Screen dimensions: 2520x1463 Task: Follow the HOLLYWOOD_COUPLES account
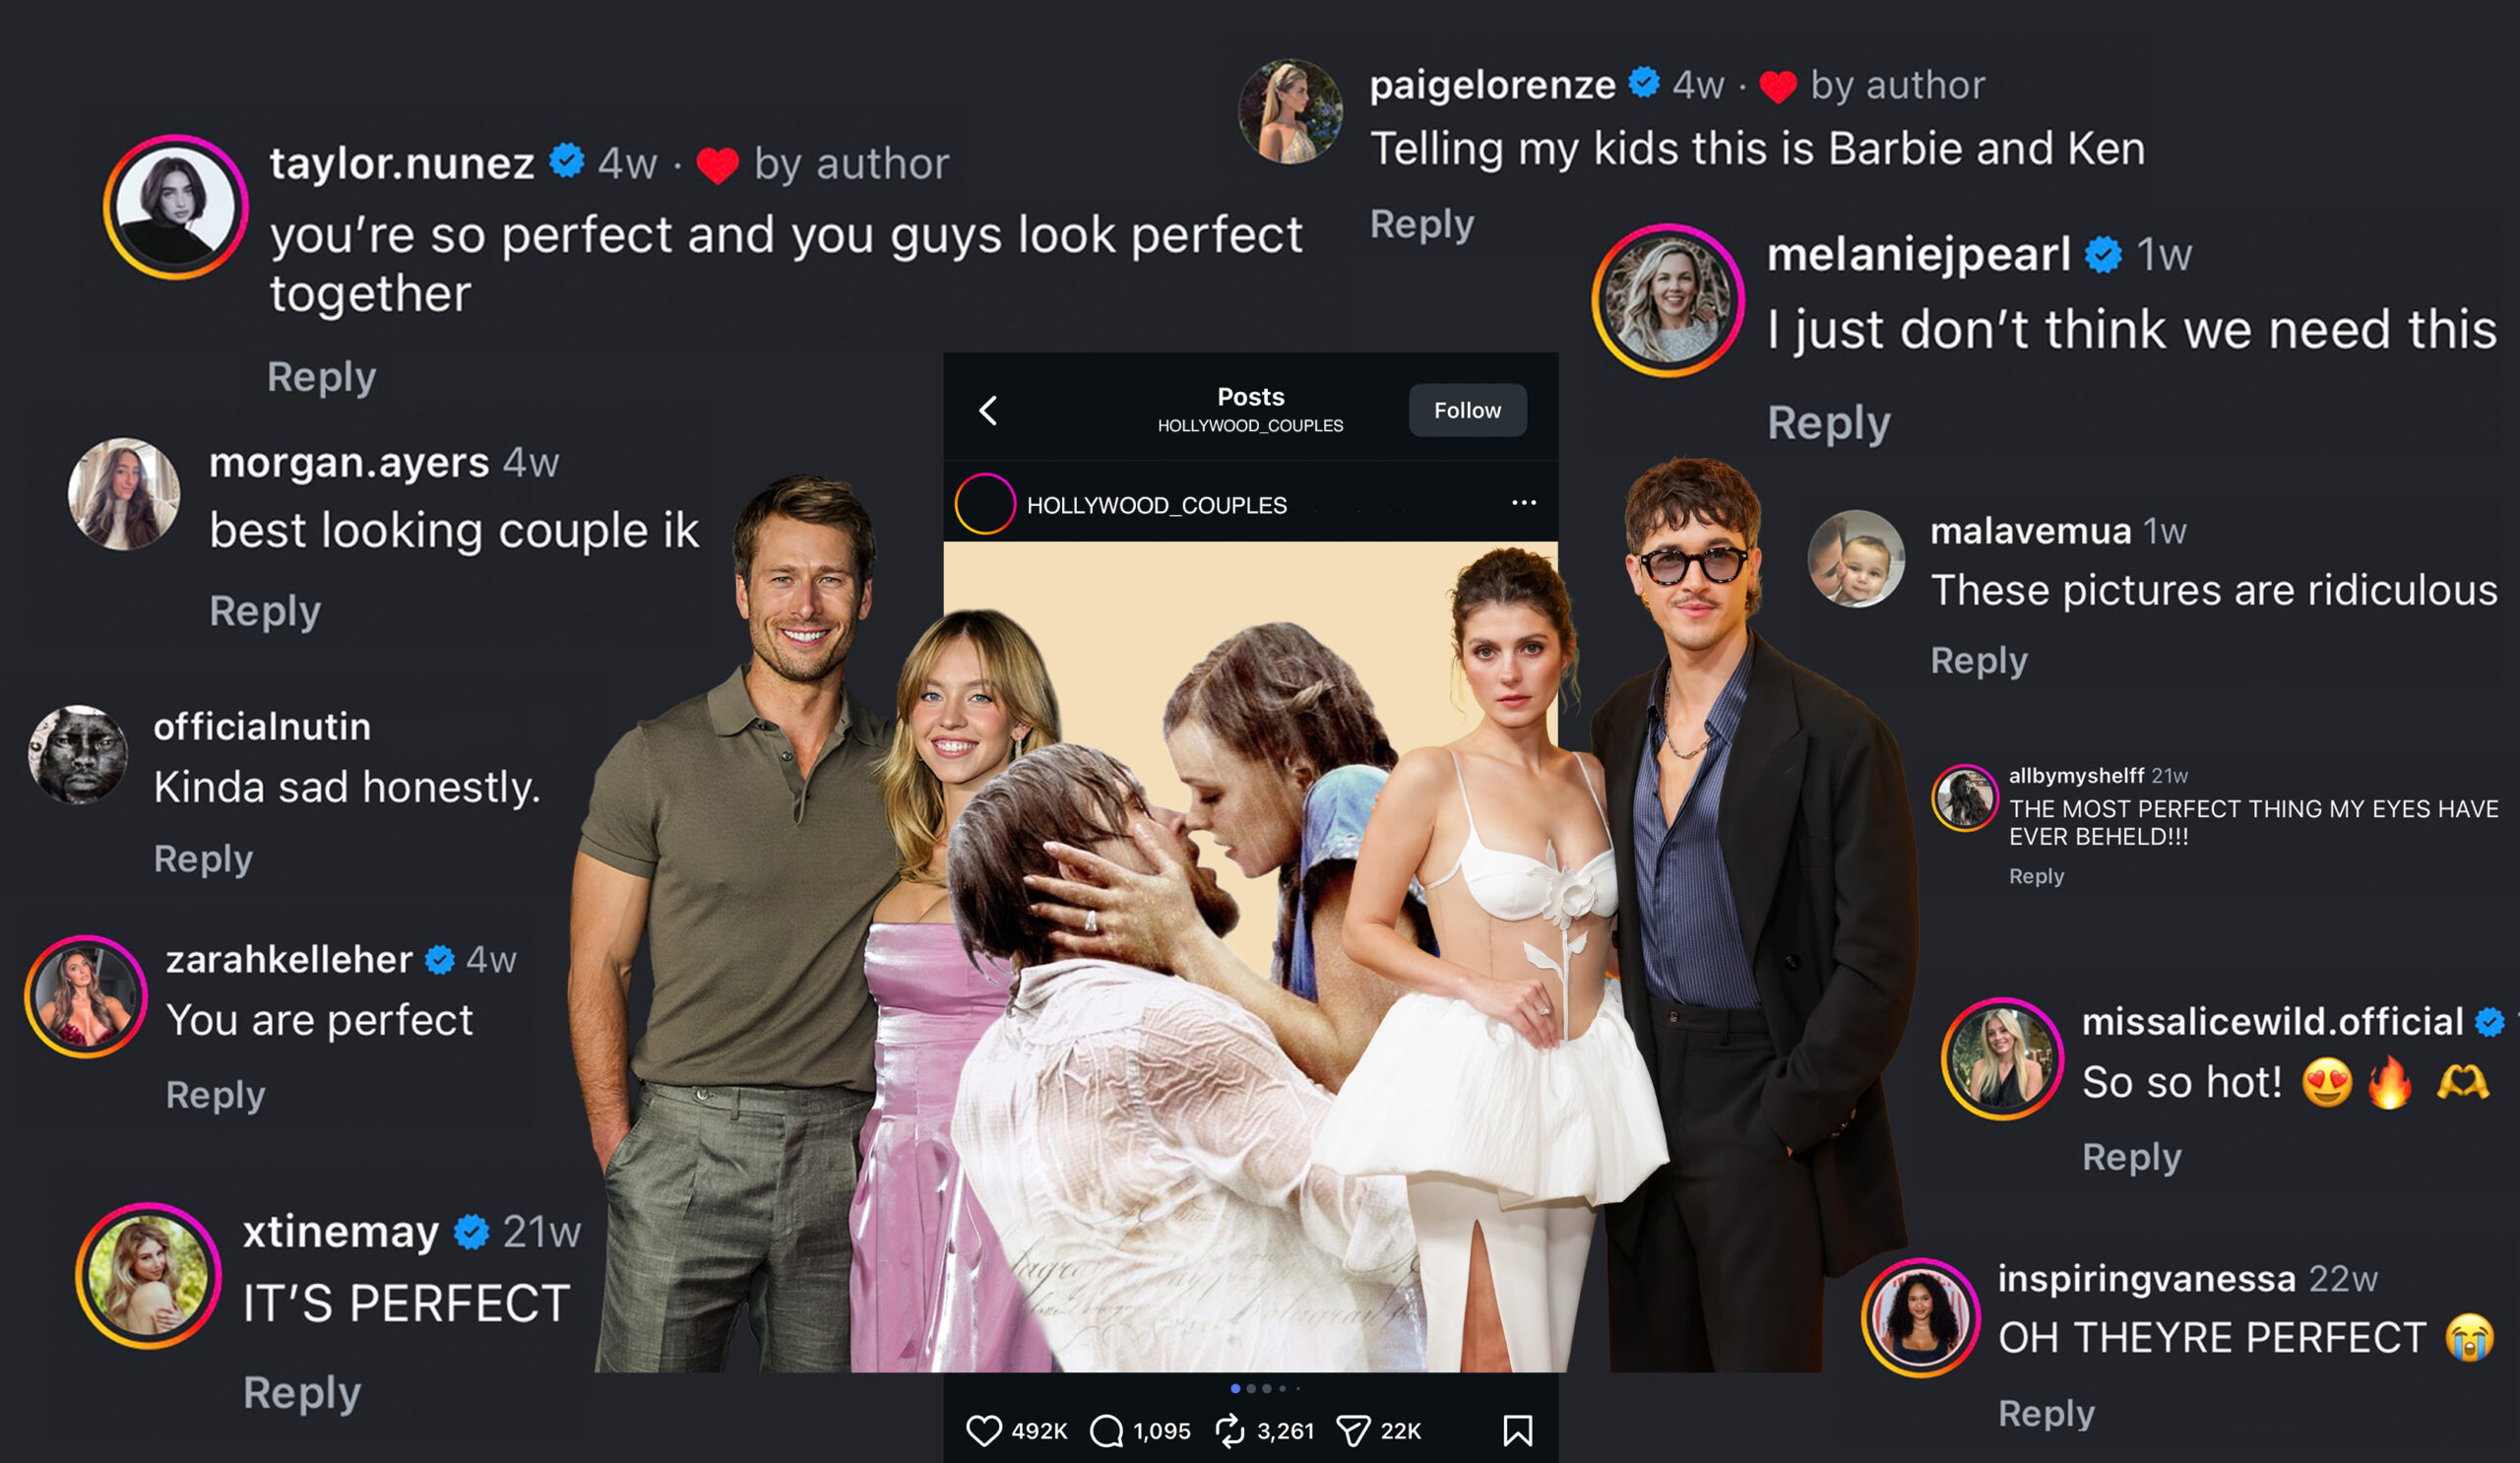[x=1466, y=410]
